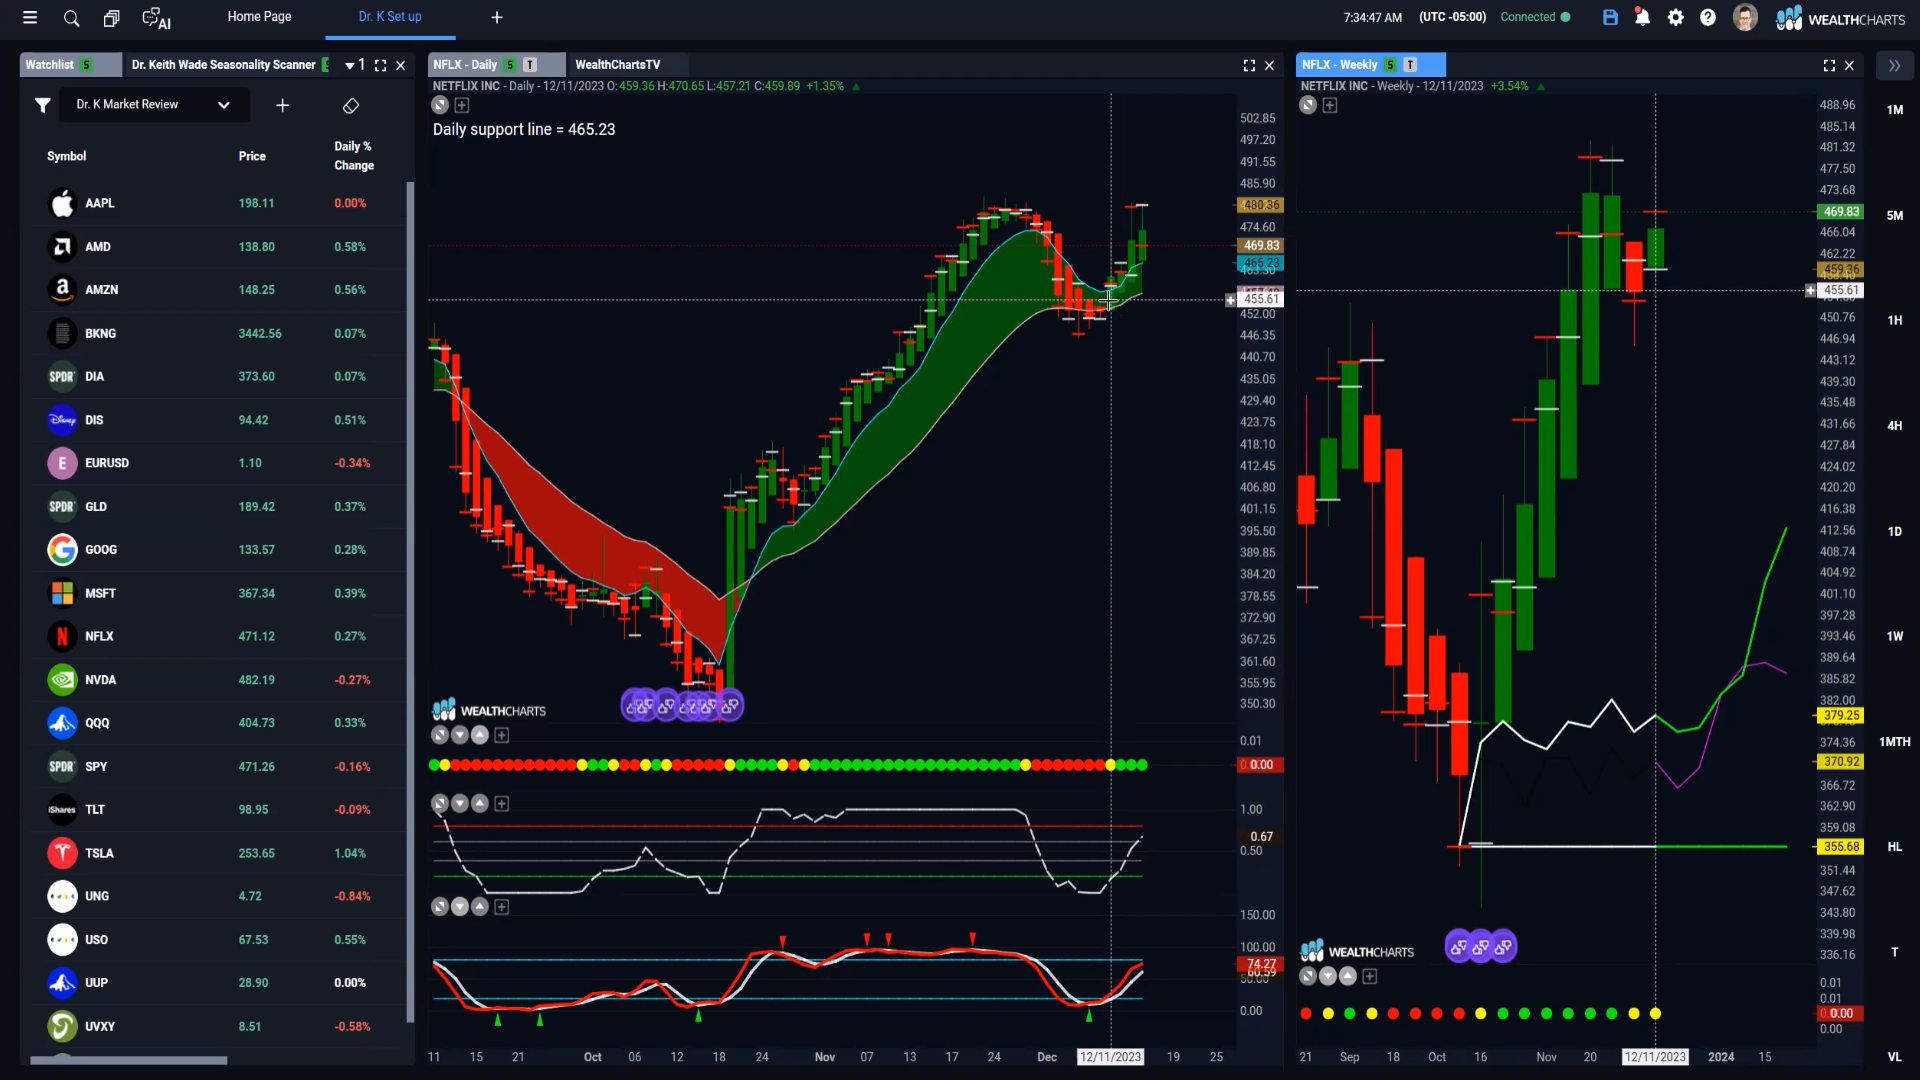Select the 4H timeframe button

[x=1894, y=426]
